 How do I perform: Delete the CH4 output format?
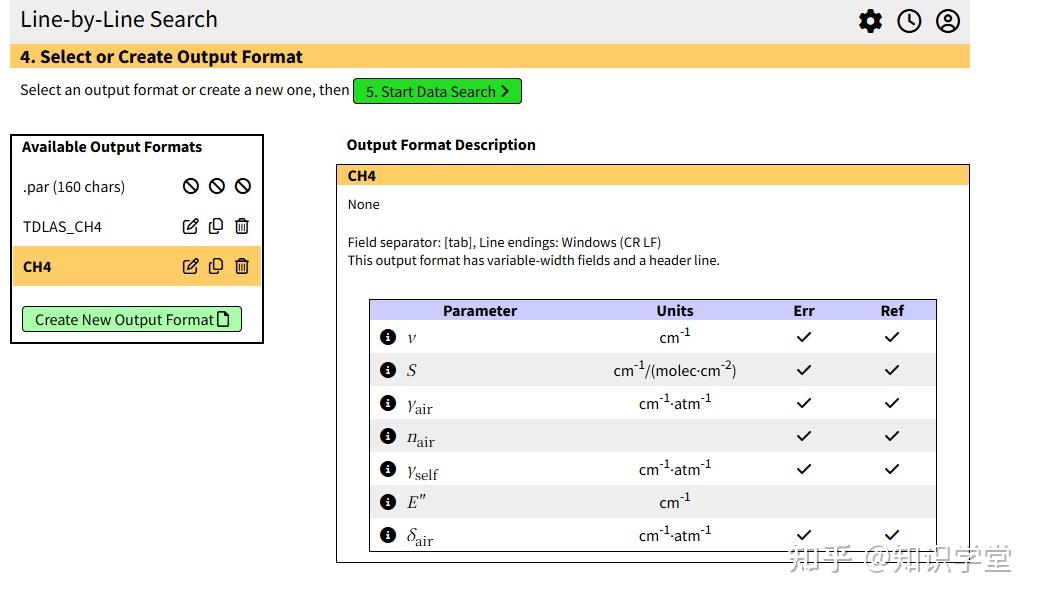pyautogui.click(x=242, y=266)
